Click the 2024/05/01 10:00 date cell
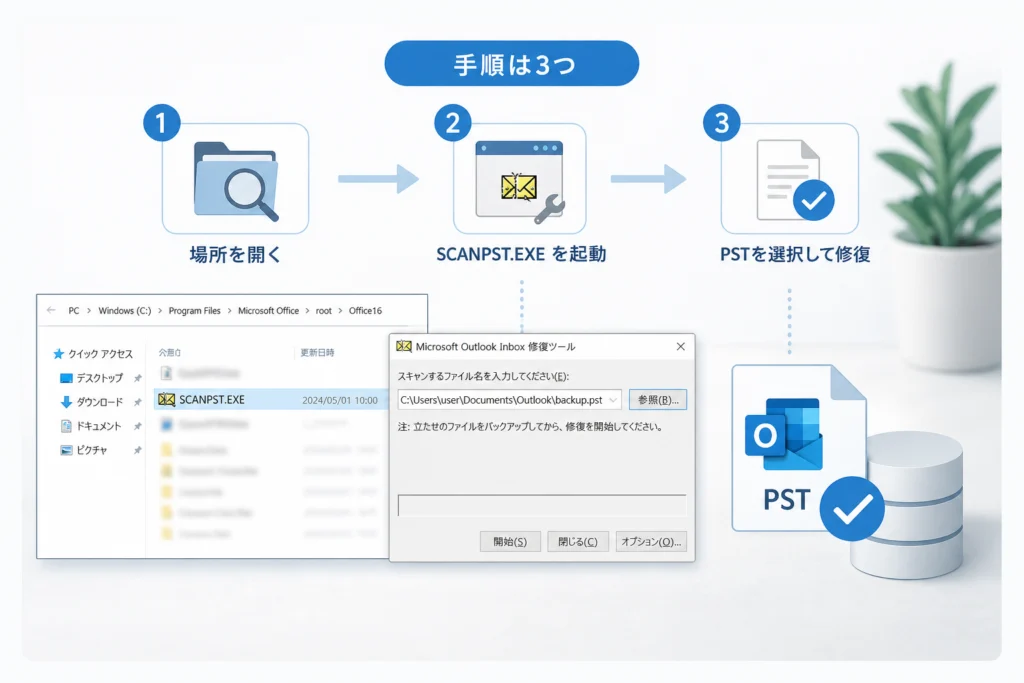Screen dimensions: 1024x683 pos(340,400)
